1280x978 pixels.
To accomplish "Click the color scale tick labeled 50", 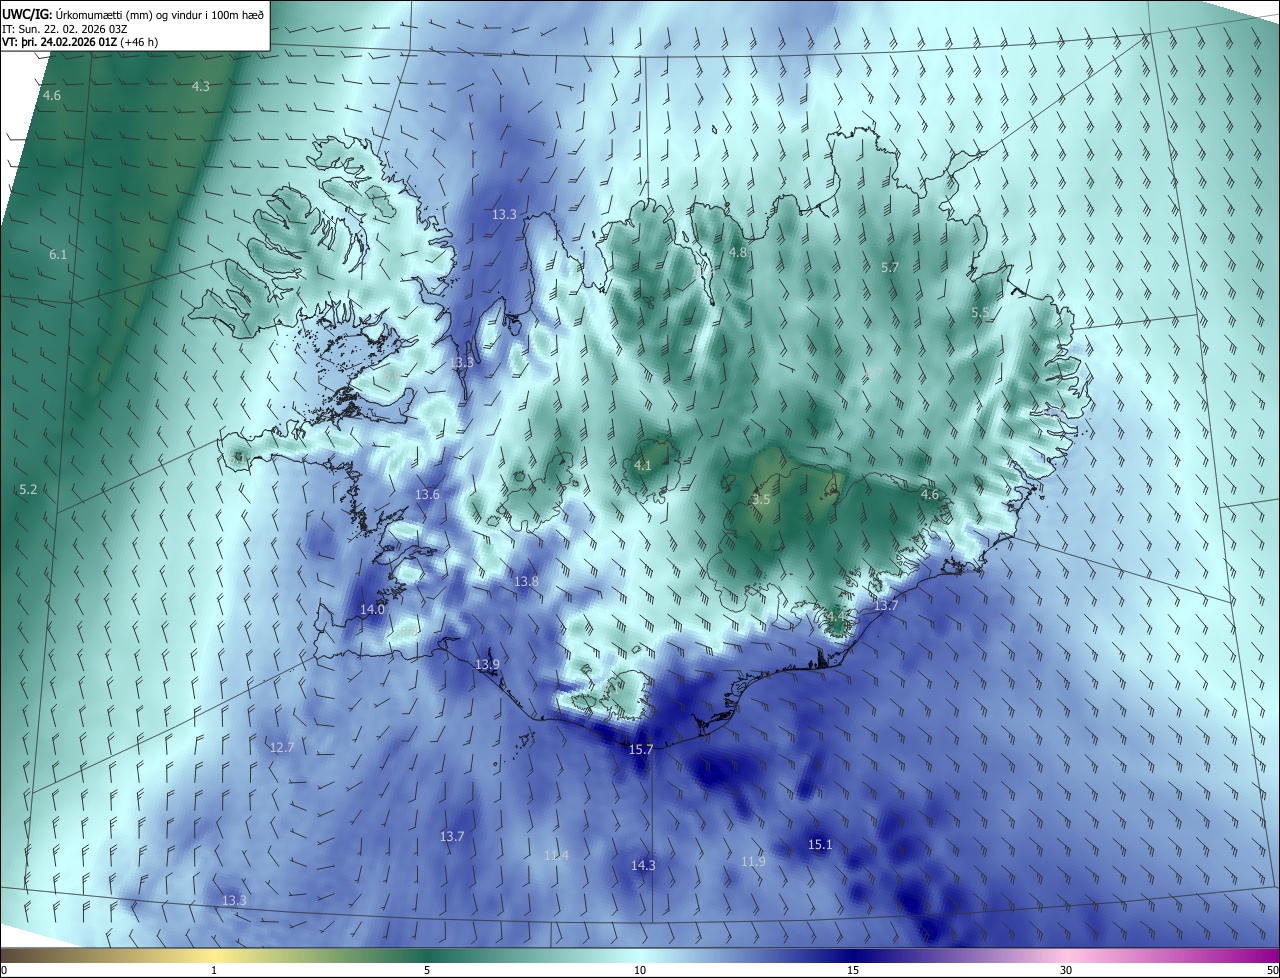I will click(1272, 970).
